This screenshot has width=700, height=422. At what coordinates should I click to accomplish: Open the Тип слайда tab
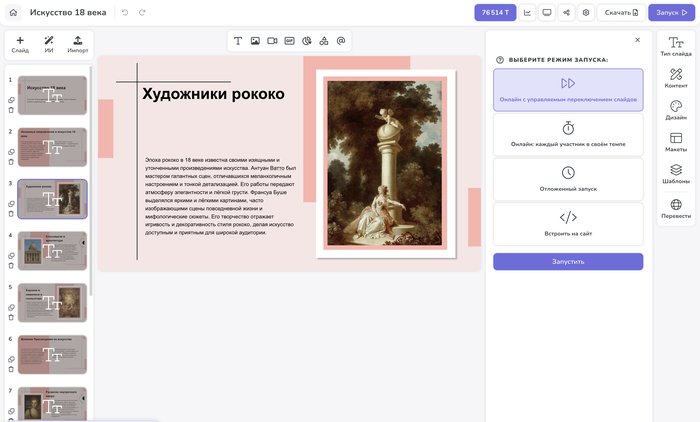click(x=676, y=46)
